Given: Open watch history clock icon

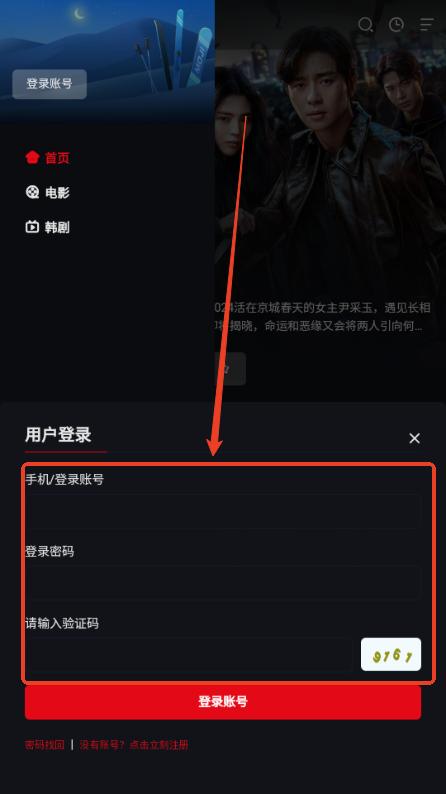Looking at the screenshot, I should (396, 24).
